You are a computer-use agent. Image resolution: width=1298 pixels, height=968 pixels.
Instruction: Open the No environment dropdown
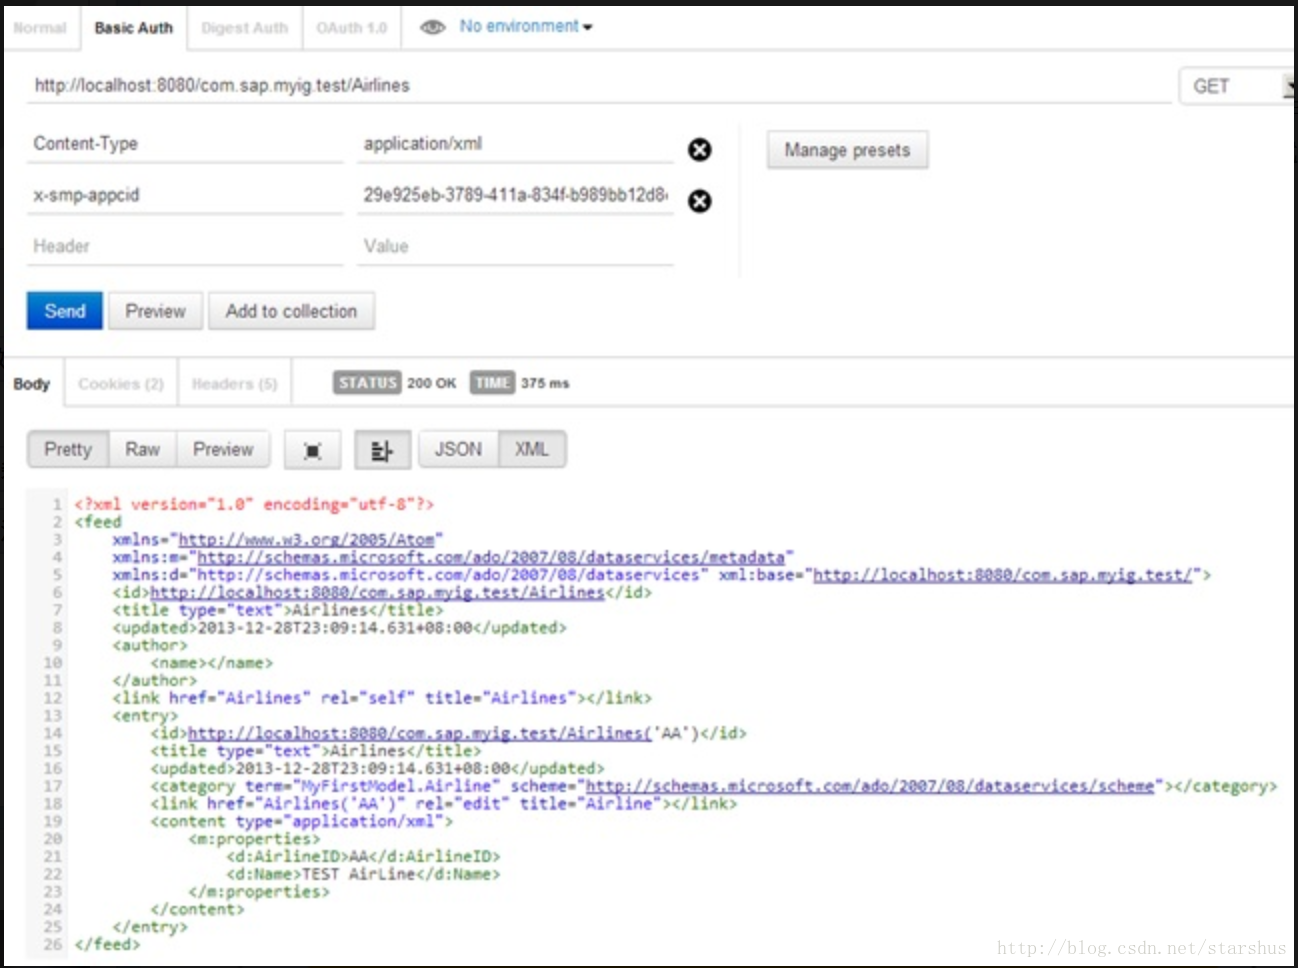pos(526,26)
